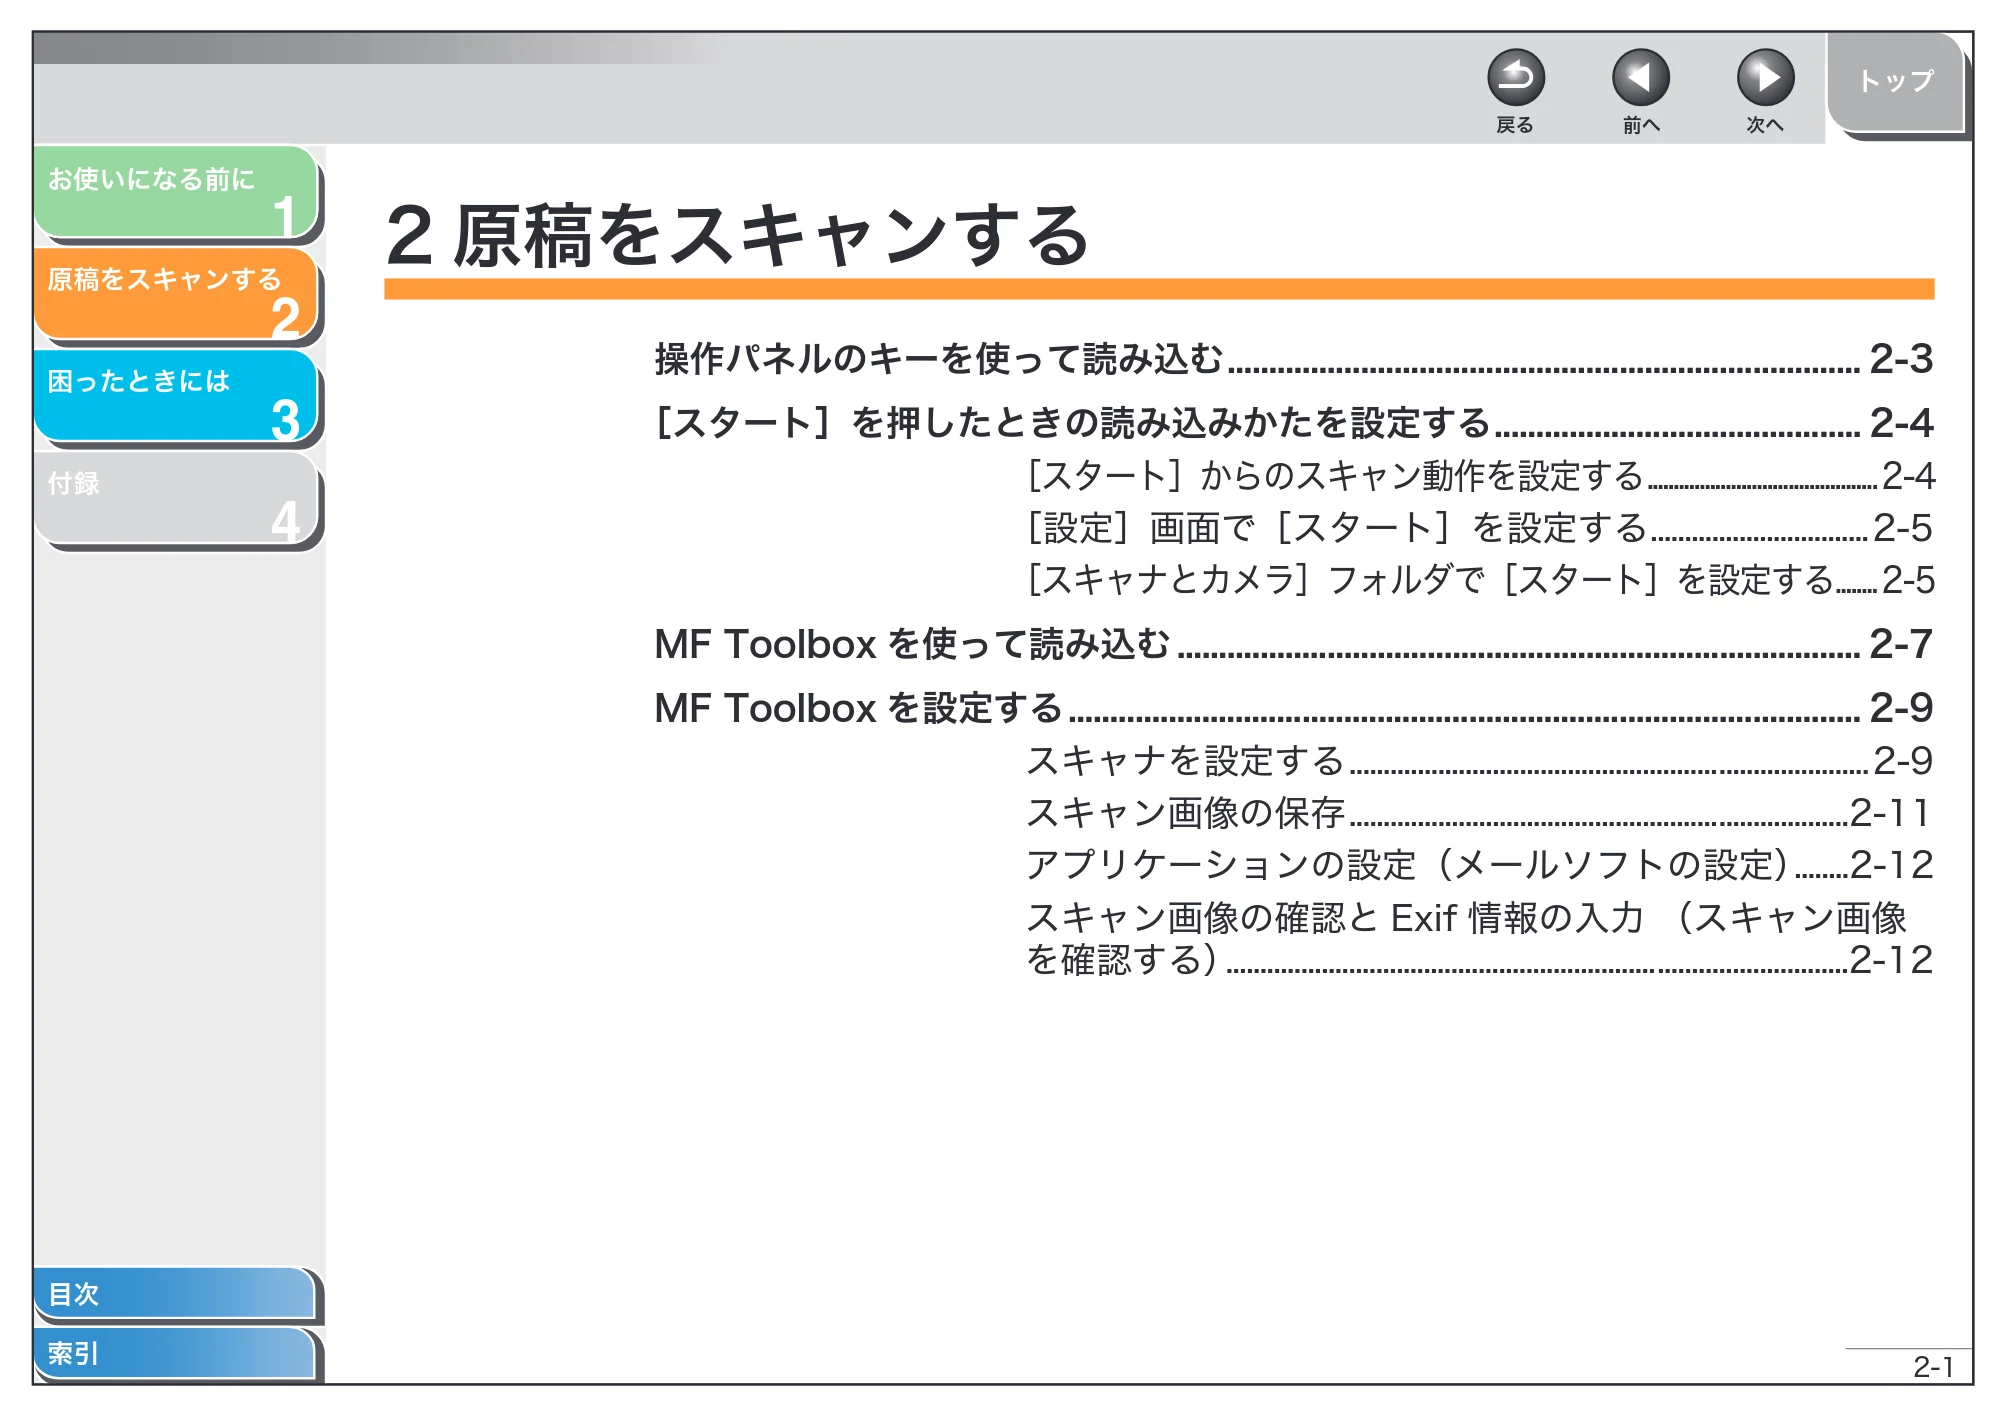This screenshot has width=2000, height=1415.
Task: Select chapter 2 原稿をスキャンする sidebar tab
Action: tap(176, 294)
